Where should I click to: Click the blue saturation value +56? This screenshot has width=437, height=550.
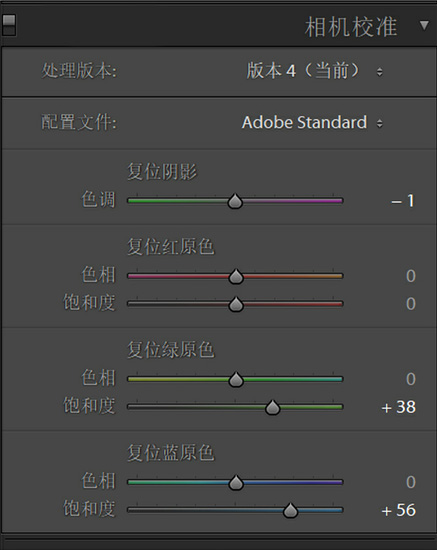[398, 510]
